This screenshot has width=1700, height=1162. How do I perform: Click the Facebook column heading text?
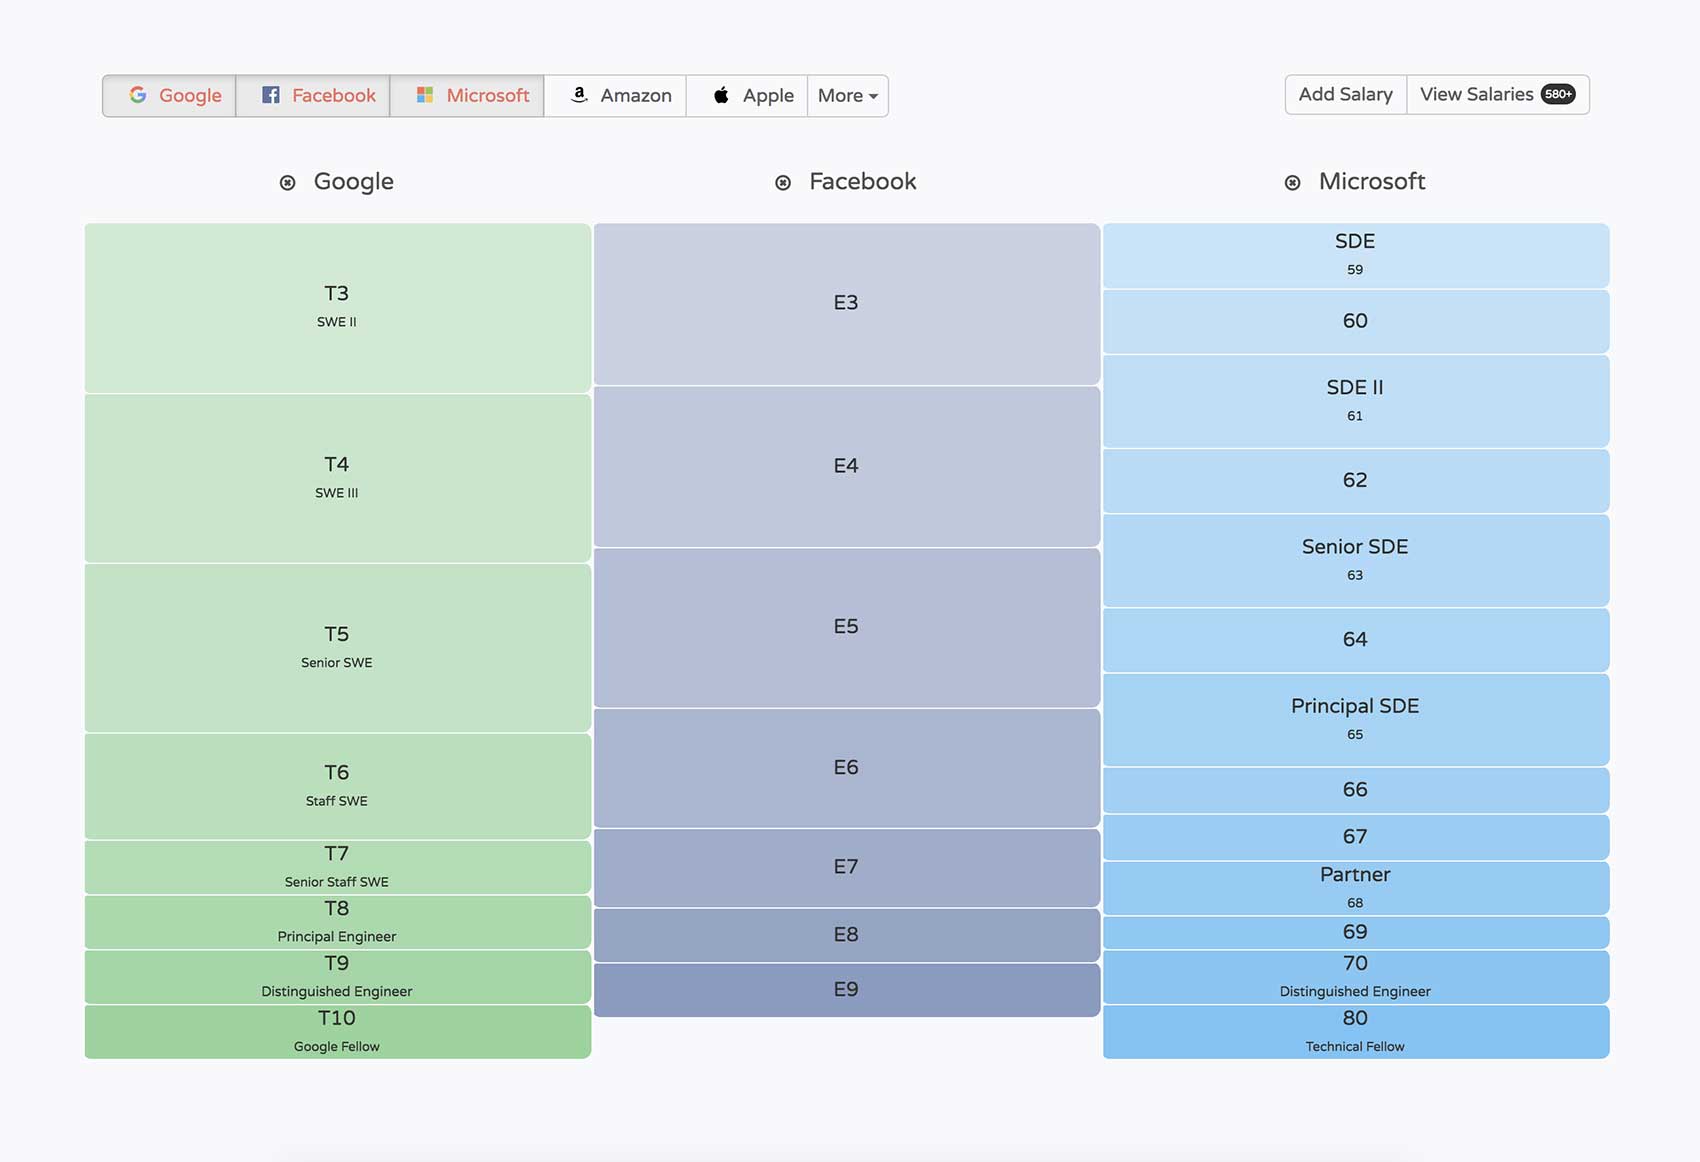click(x=863, y=182)
